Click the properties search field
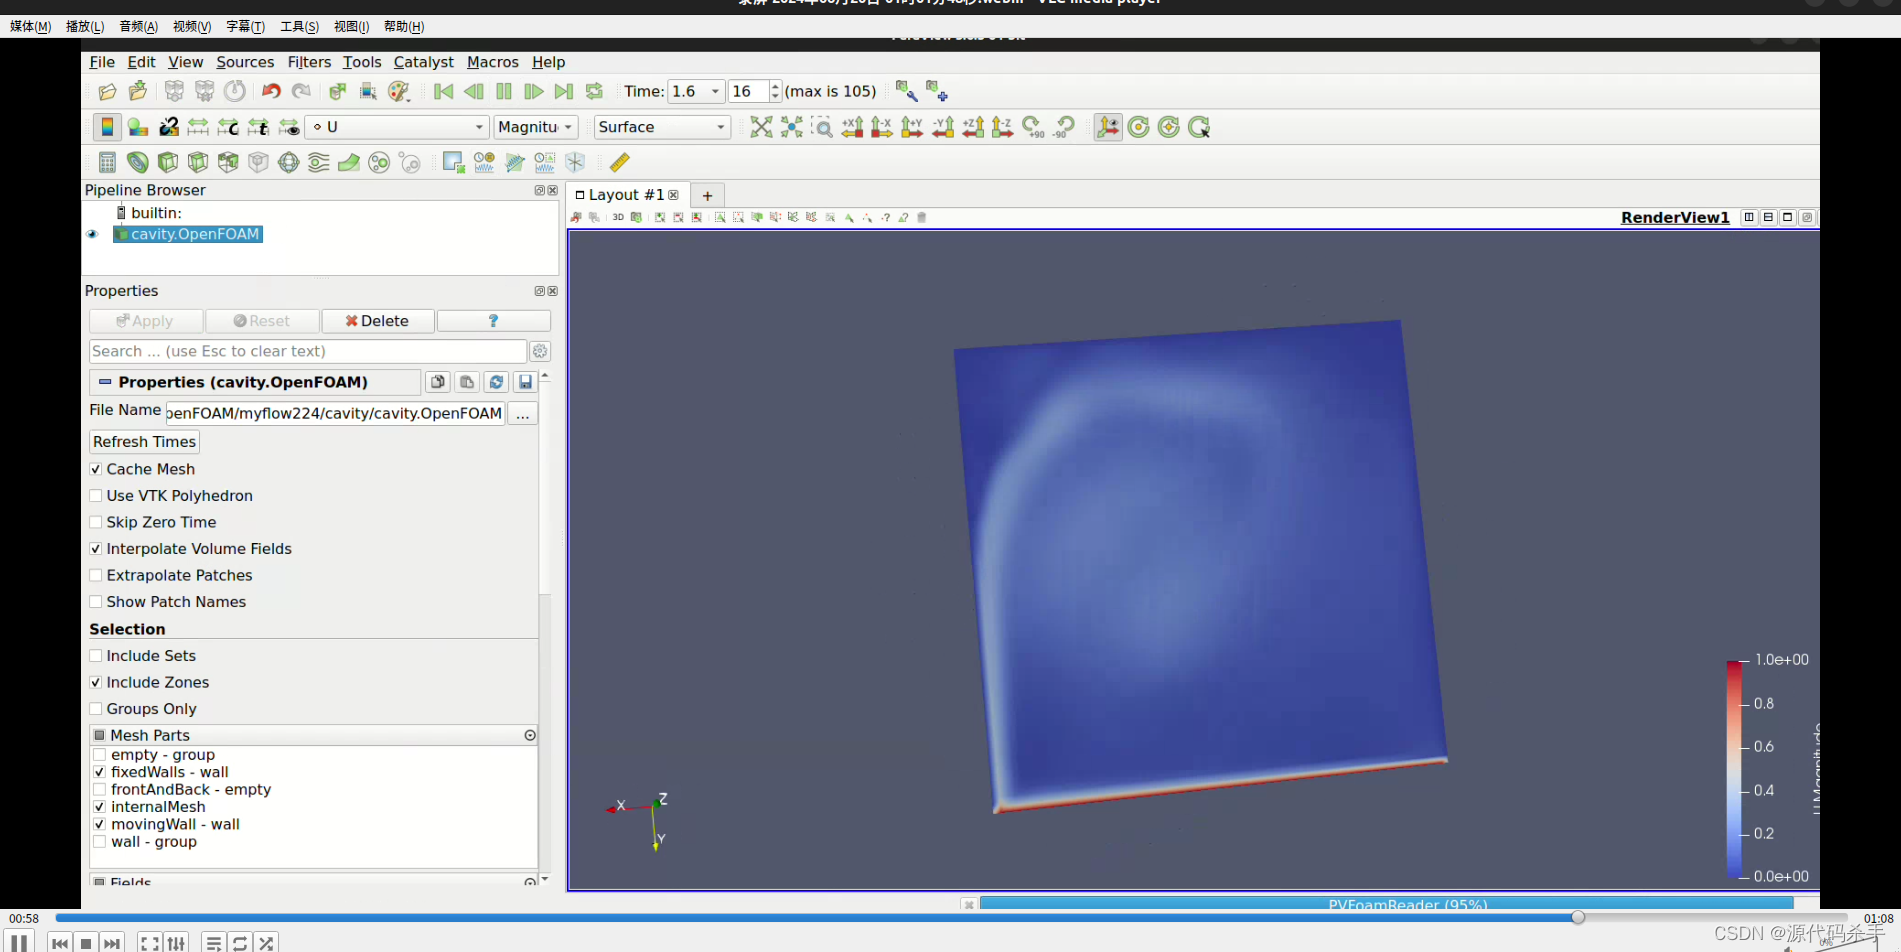Screen dimensions: 1901x952 [307, 351]
